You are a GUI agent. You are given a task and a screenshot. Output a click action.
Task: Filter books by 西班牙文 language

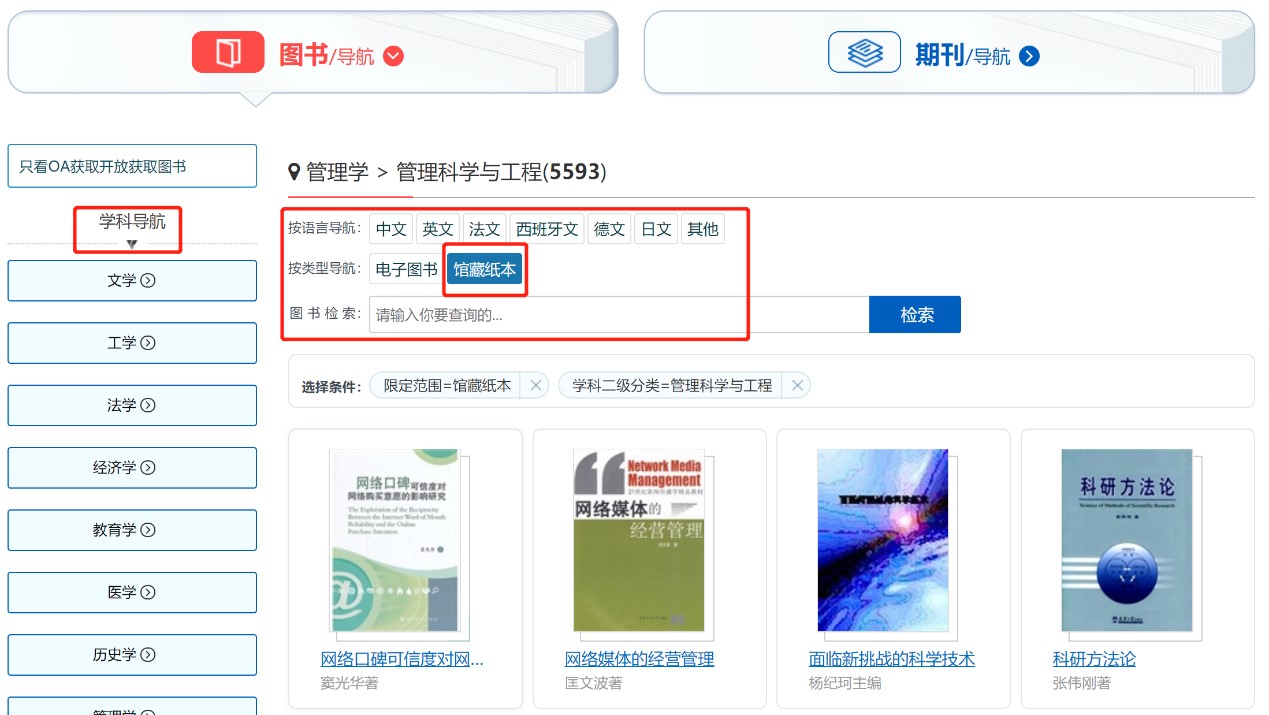click(547, 229)
